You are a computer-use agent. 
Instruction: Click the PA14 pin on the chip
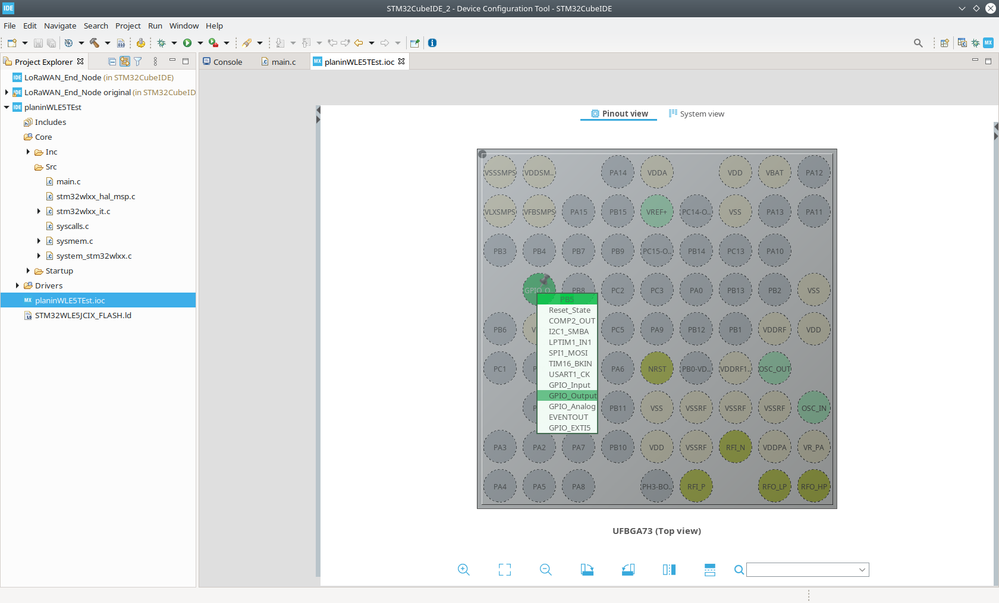point(617,172)
